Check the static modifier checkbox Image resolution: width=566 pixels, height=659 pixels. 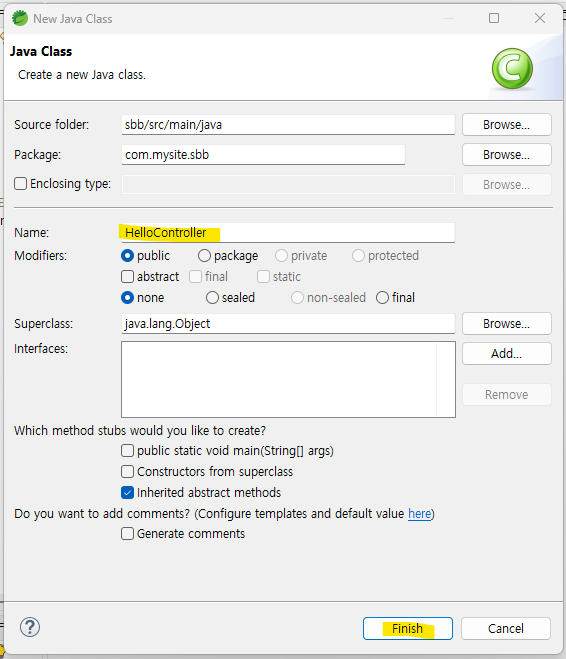click(x=263, y=277)
